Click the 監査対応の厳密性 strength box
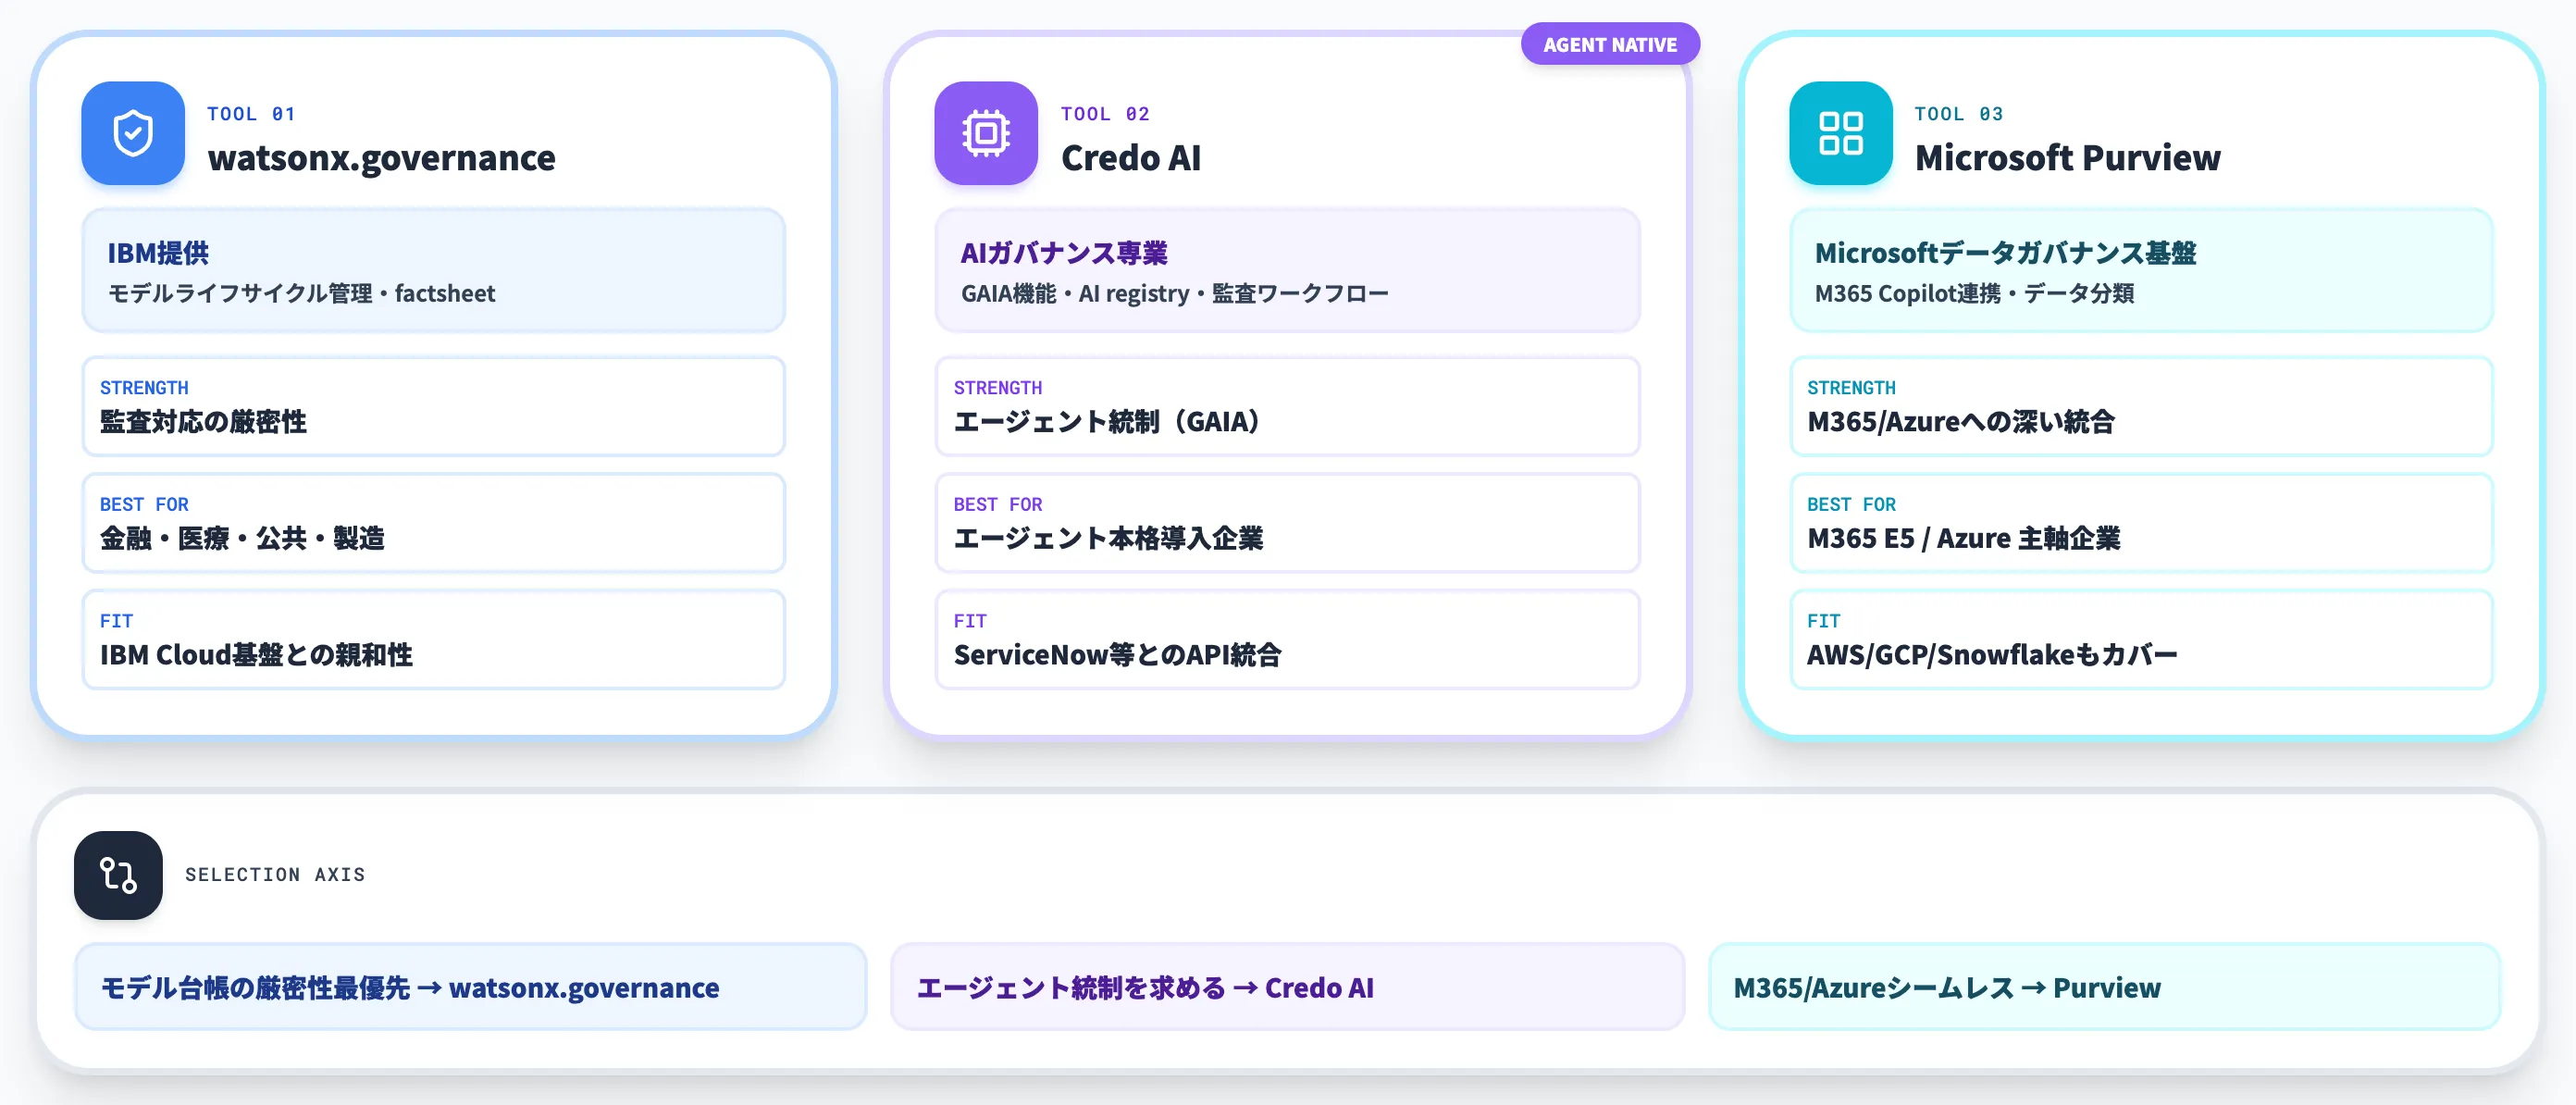Viewport: 2576px width, 1105px height. point(433,406)
